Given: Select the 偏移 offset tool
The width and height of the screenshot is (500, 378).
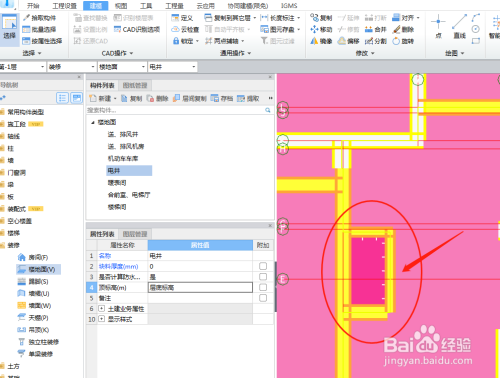Looking at the screenshot, I should click(348, 41).
